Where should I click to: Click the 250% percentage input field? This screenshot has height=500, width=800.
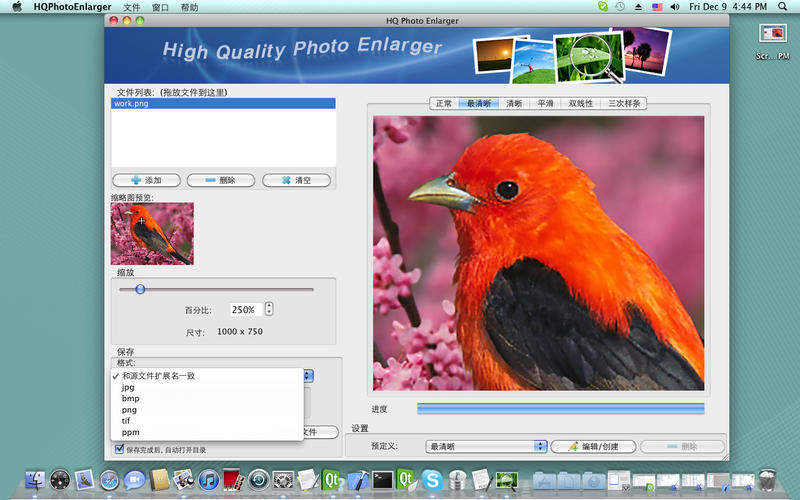tap(245, 309)
